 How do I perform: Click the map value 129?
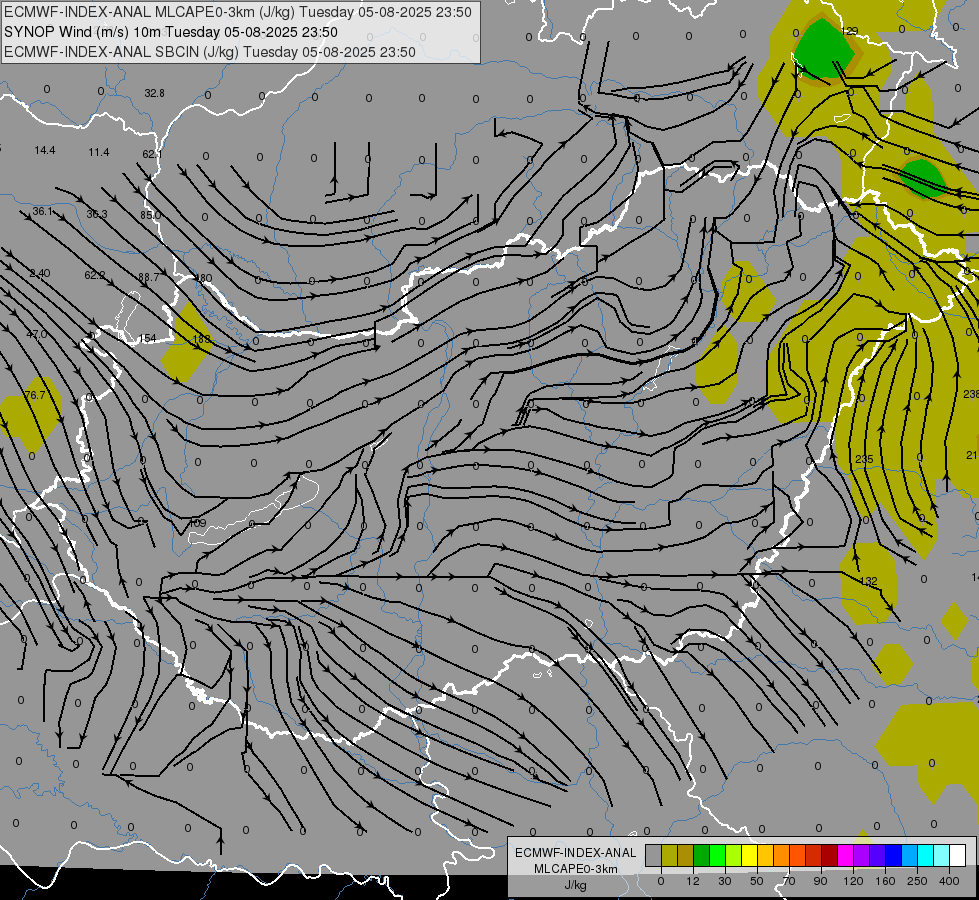850,31
